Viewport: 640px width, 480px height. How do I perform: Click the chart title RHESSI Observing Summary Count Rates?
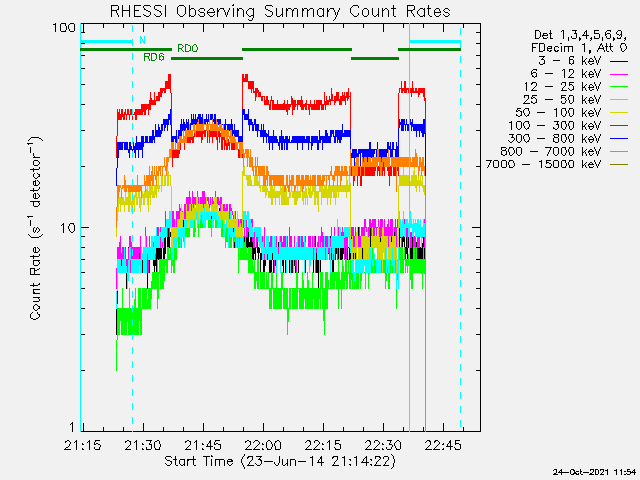click(x=280, y=11)
